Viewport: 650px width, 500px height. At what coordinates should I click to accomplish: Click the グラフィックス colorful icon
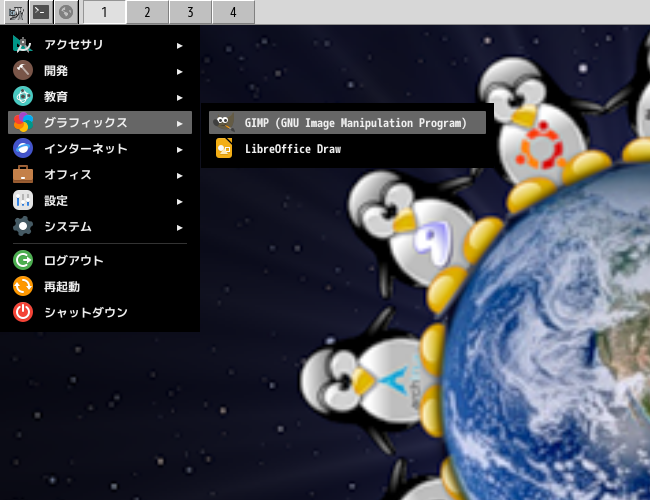point(23,122)
